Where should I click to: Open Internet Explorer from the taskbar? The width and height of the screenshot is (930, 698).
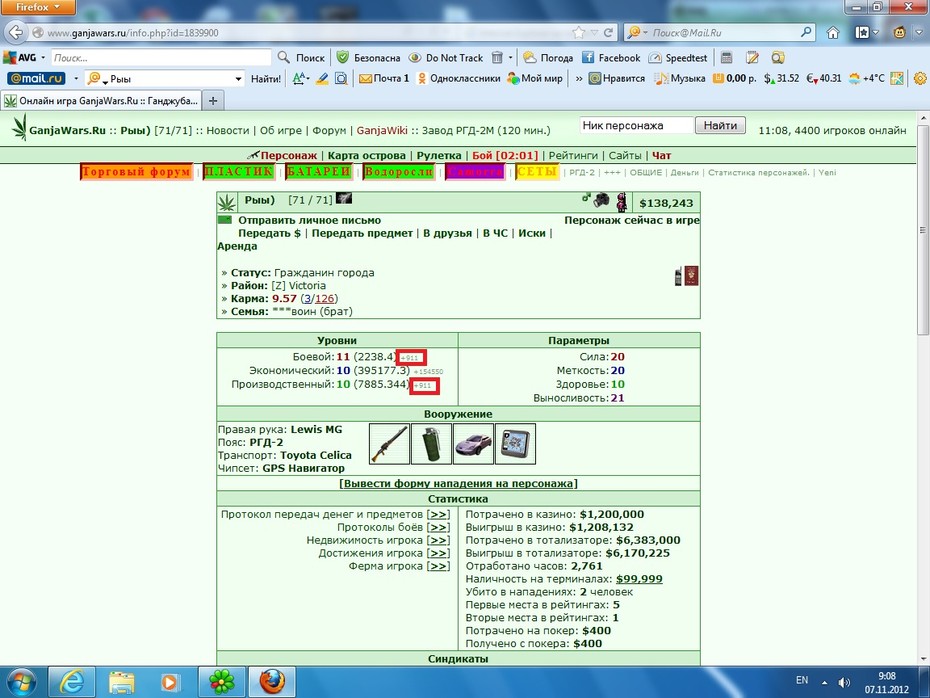coord(71,682)
